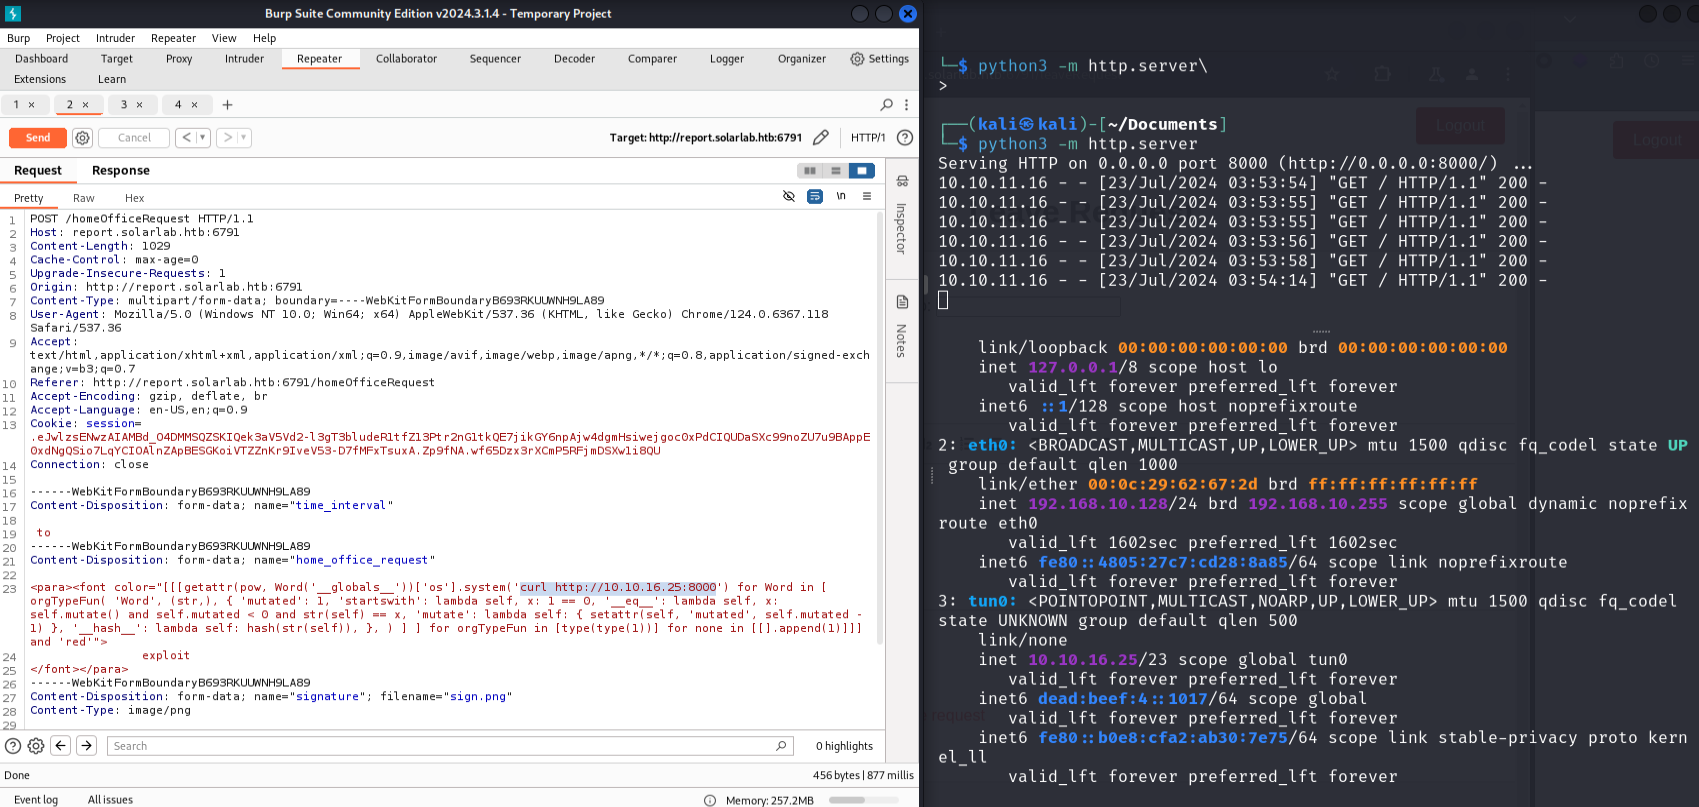This screenshot has height=807, width=1699.
Task: Open the back history dropdown arrow
Action: 203,138
